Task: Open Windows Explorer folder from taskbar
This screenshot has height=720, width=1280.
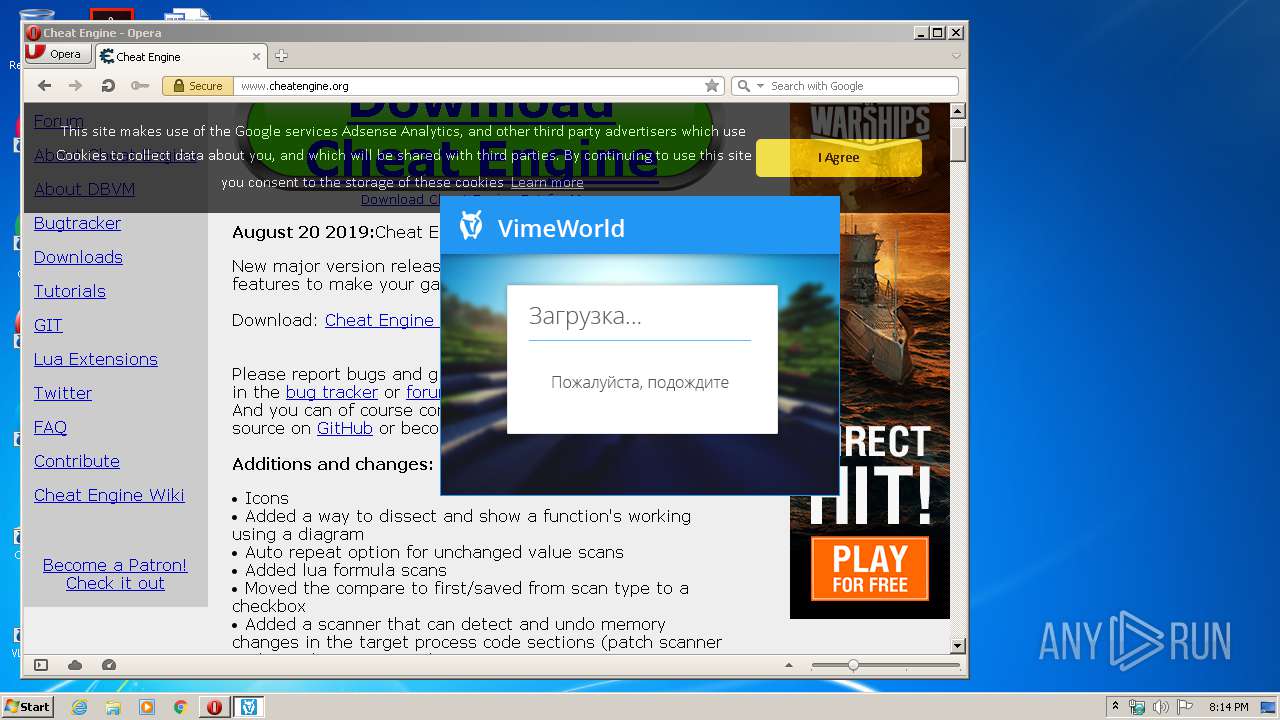Action: coord(113,707)
